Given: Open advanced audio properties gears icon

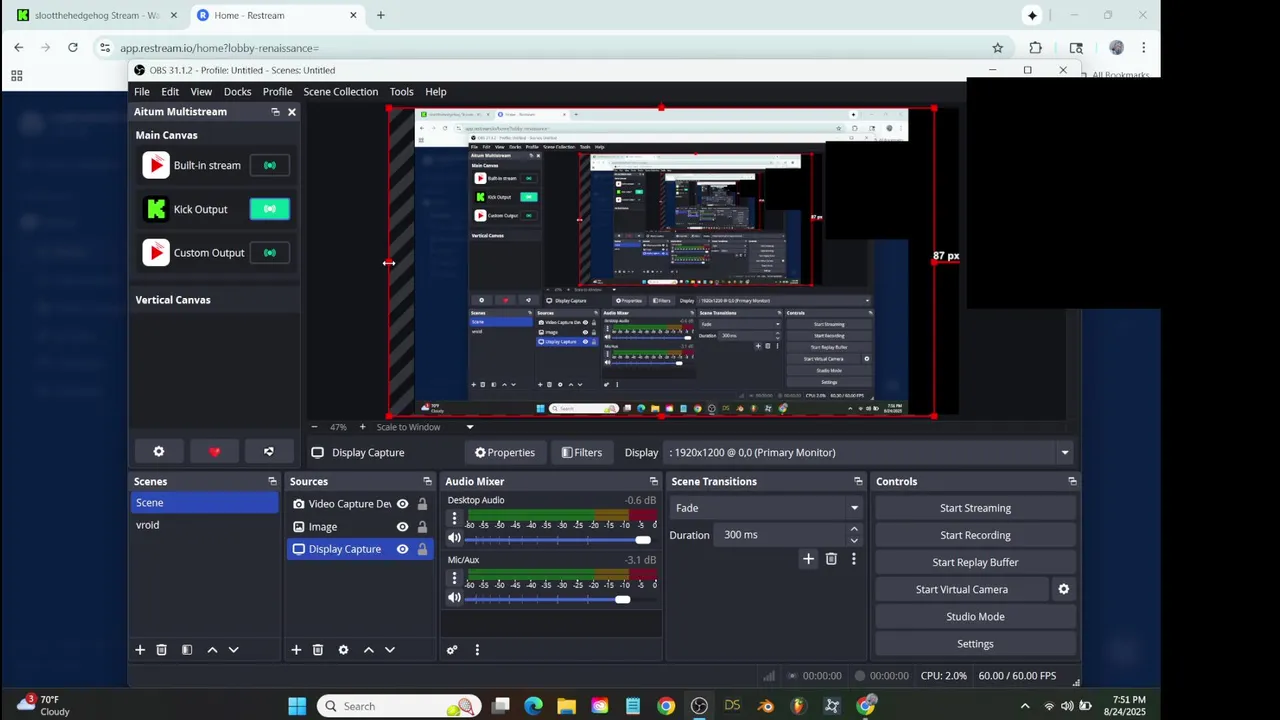Looking at the screenshot, I should coord(452,650).
